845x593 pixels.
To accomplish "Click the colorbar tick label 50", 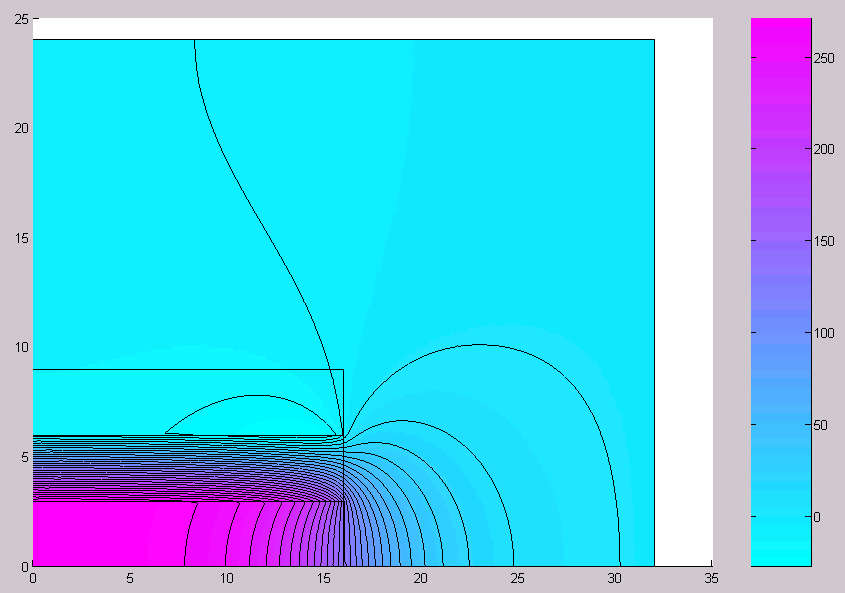I will tap(820, 425).
